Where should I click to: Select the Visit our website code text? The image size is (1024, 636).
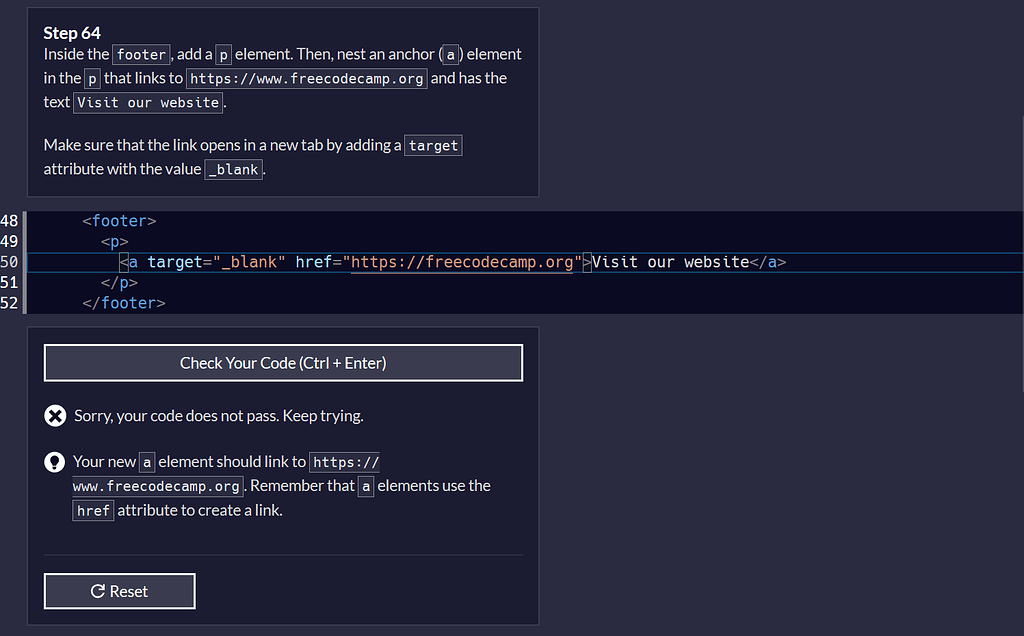point(147,102)
